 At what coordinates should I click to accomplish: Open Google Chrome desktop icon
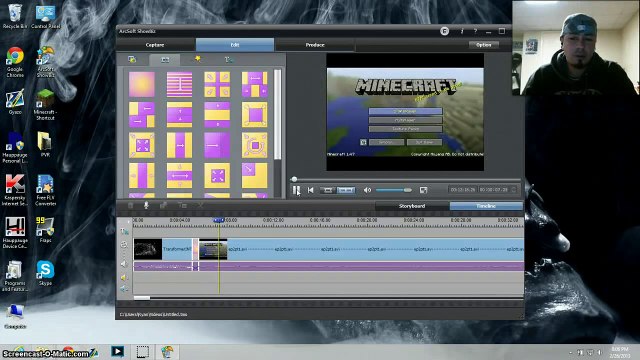click(x=15, y=62)
